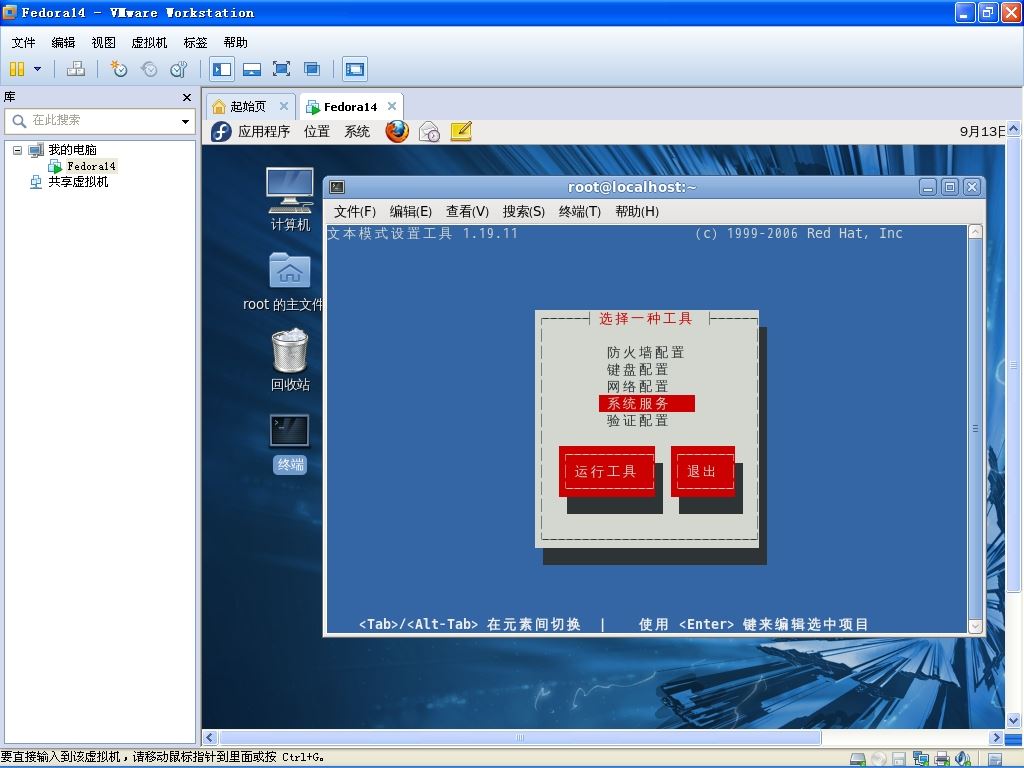Toggle the library sidebar view icon
Image resolution: width=1024 pixels, height=768 pixels.
click(x=222, y=69)
